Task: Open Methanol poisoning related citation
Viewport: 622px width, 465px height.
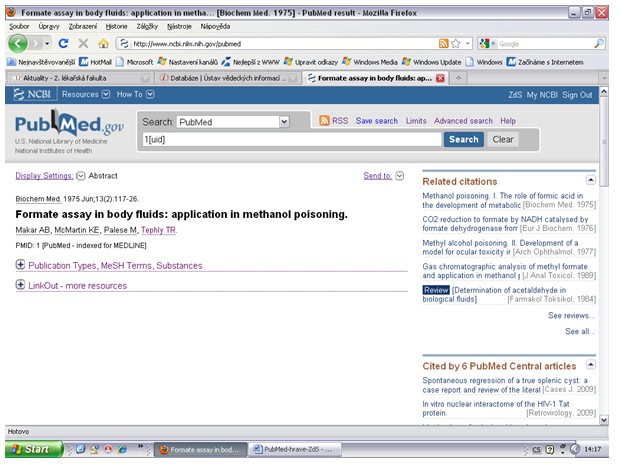Action: [x=503, y=200]
